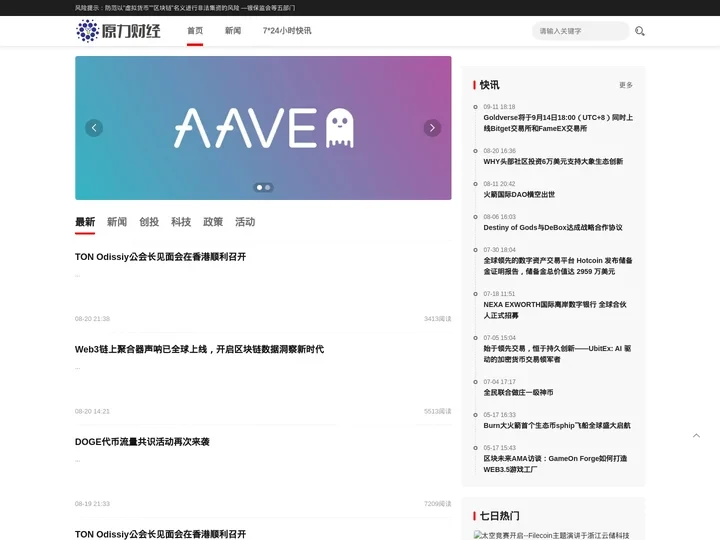Viewport: 720px width, 540px height.
Task: Click the back-to-top arrow icon
Action: click(x=697, y=435)
